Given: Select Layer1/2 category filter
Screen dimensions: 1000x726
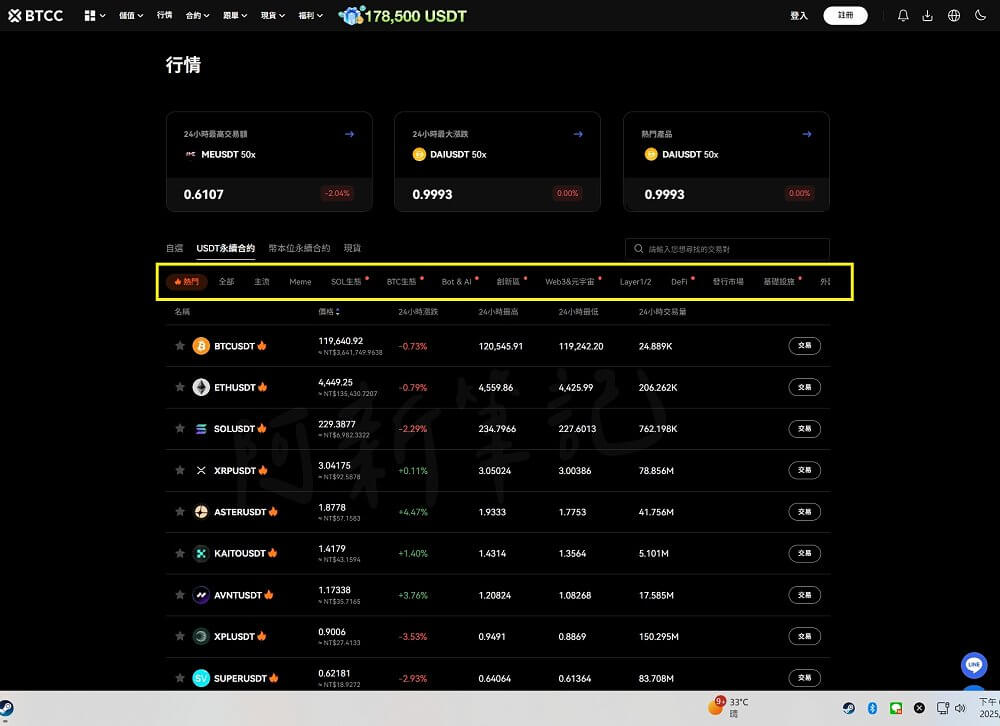Looking at the screenshot, I should (x=635, y=281).
